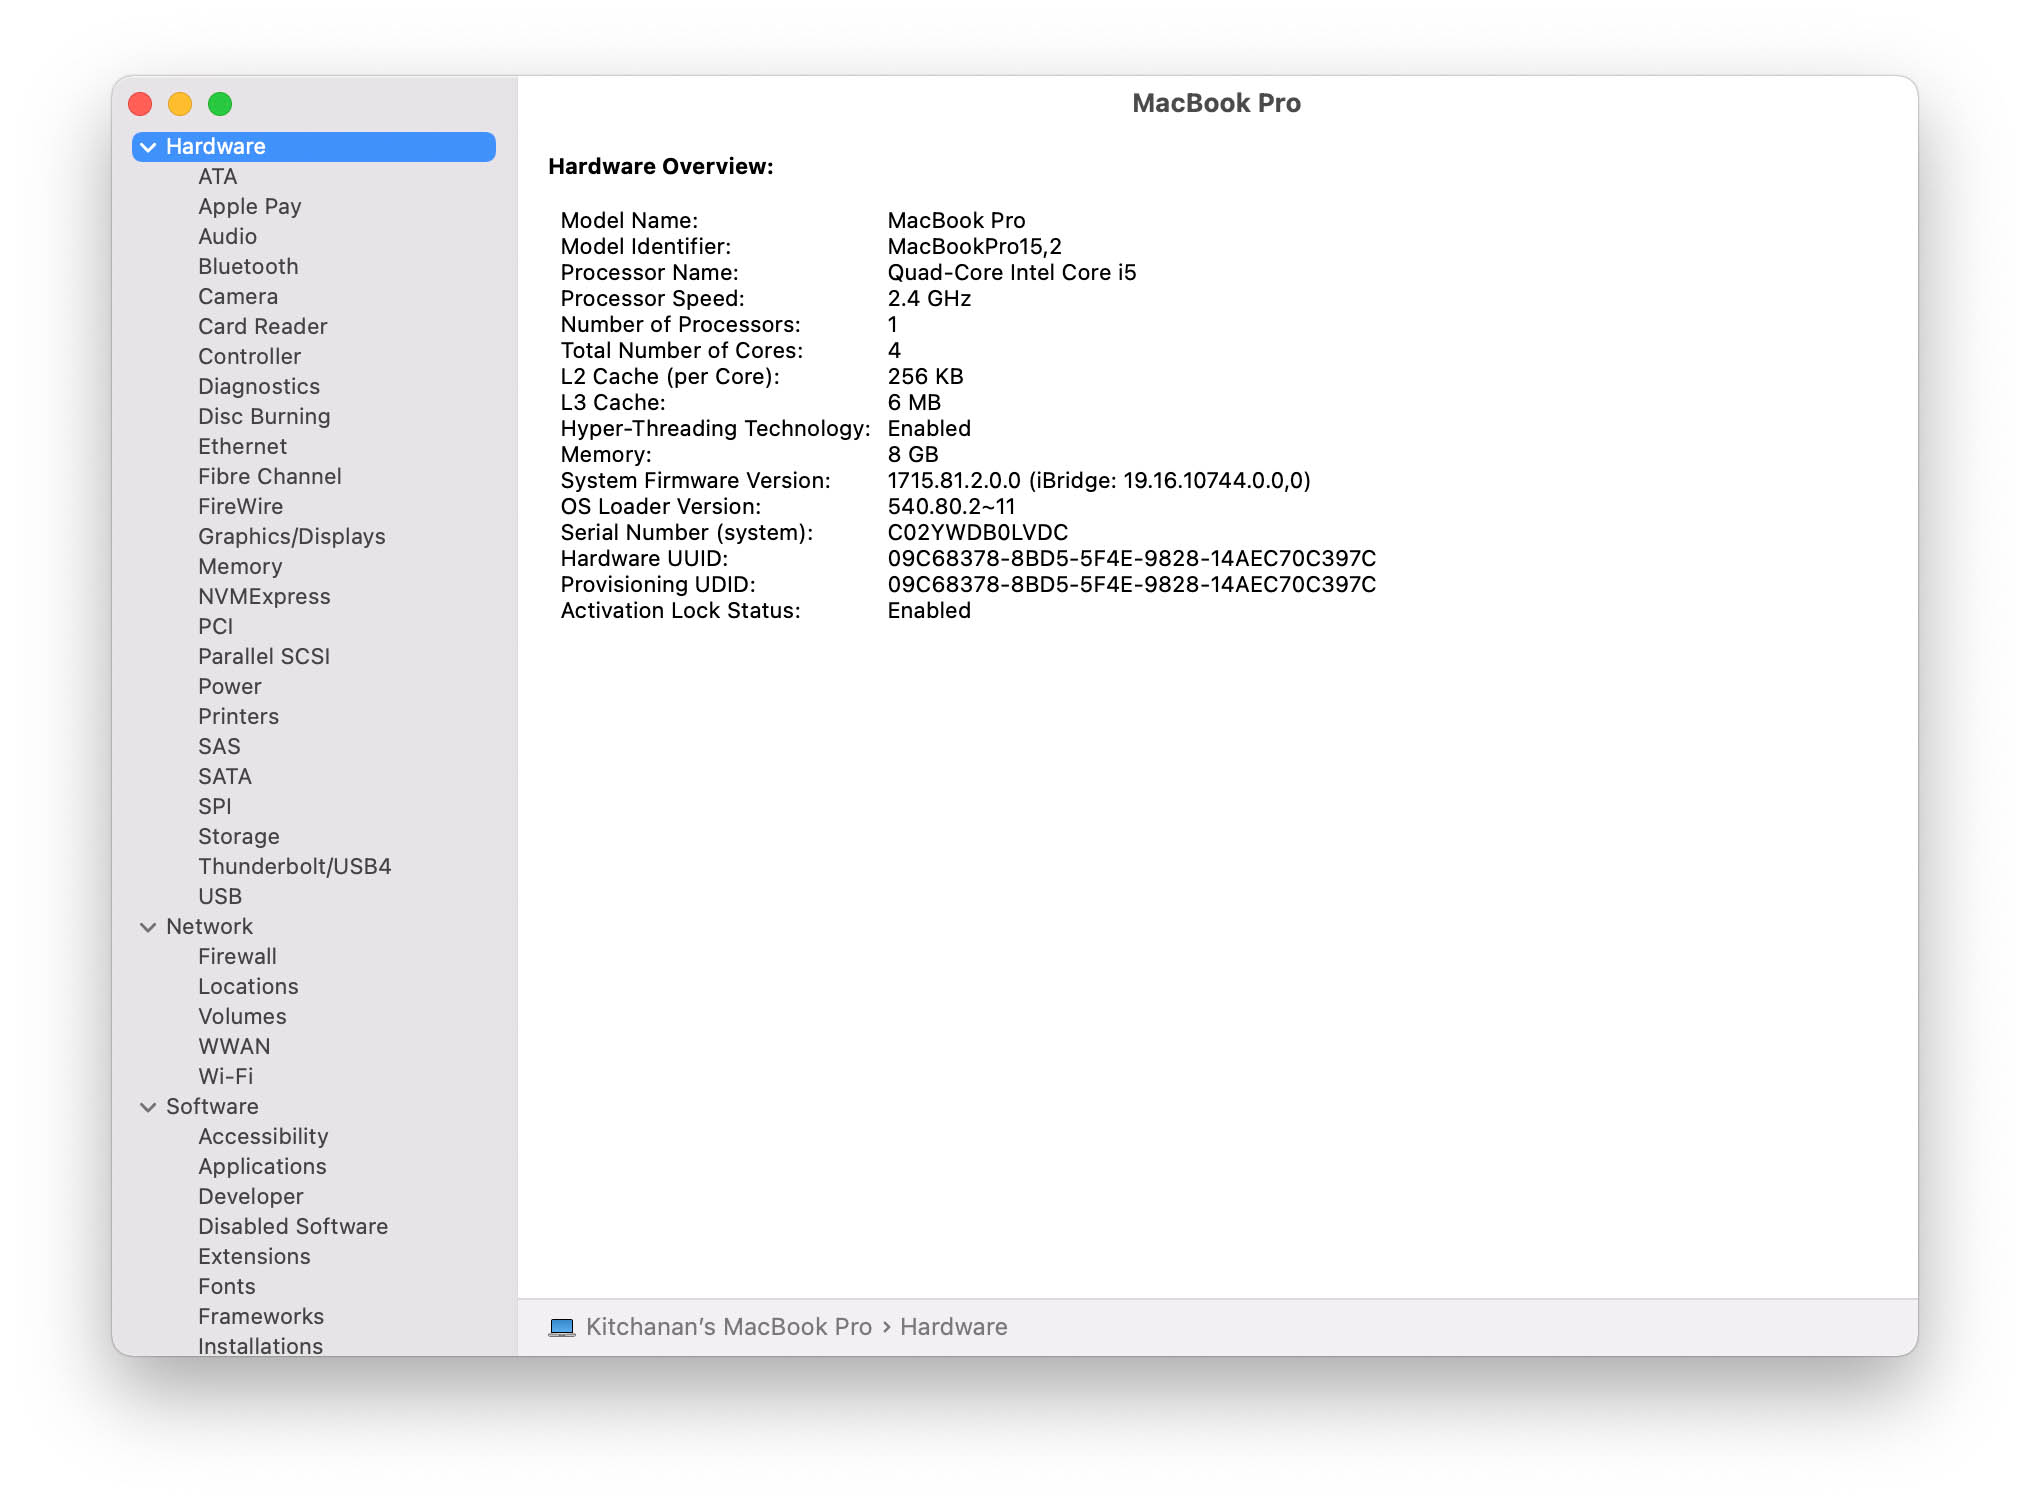Show Graphics/Displays information
The image size is (2030, 1504).
pyautogui.click(x=291, y=537)
